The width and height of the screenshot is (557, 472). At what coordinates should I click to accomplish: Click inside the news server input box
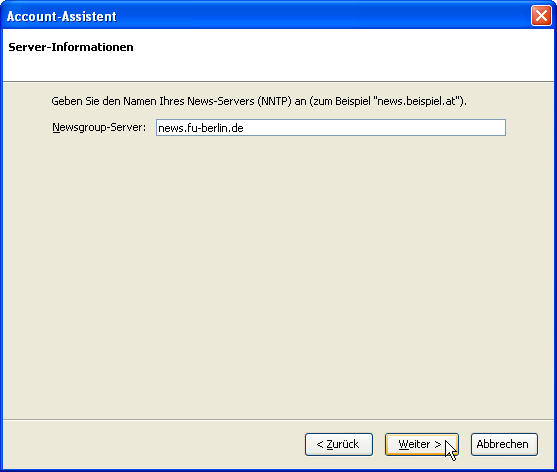point(331,128)
